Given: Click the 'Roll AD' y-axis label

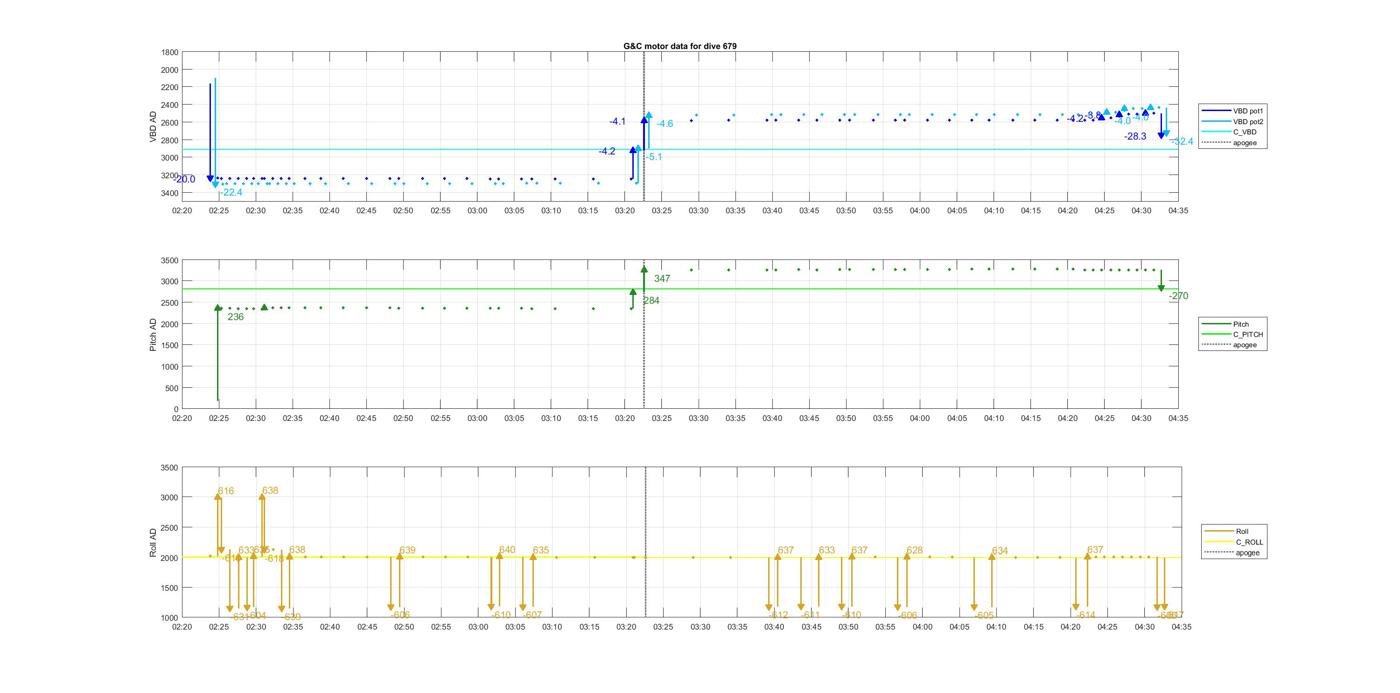Looking at the screenshot, I should (153, 543).
